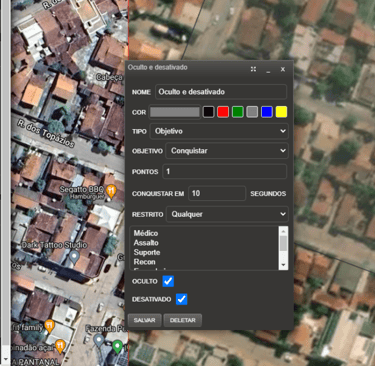Screen dimensions: 375x366
Task: Open the RESTRITO dropdown showing Qualquer
Action: [227, 214]
